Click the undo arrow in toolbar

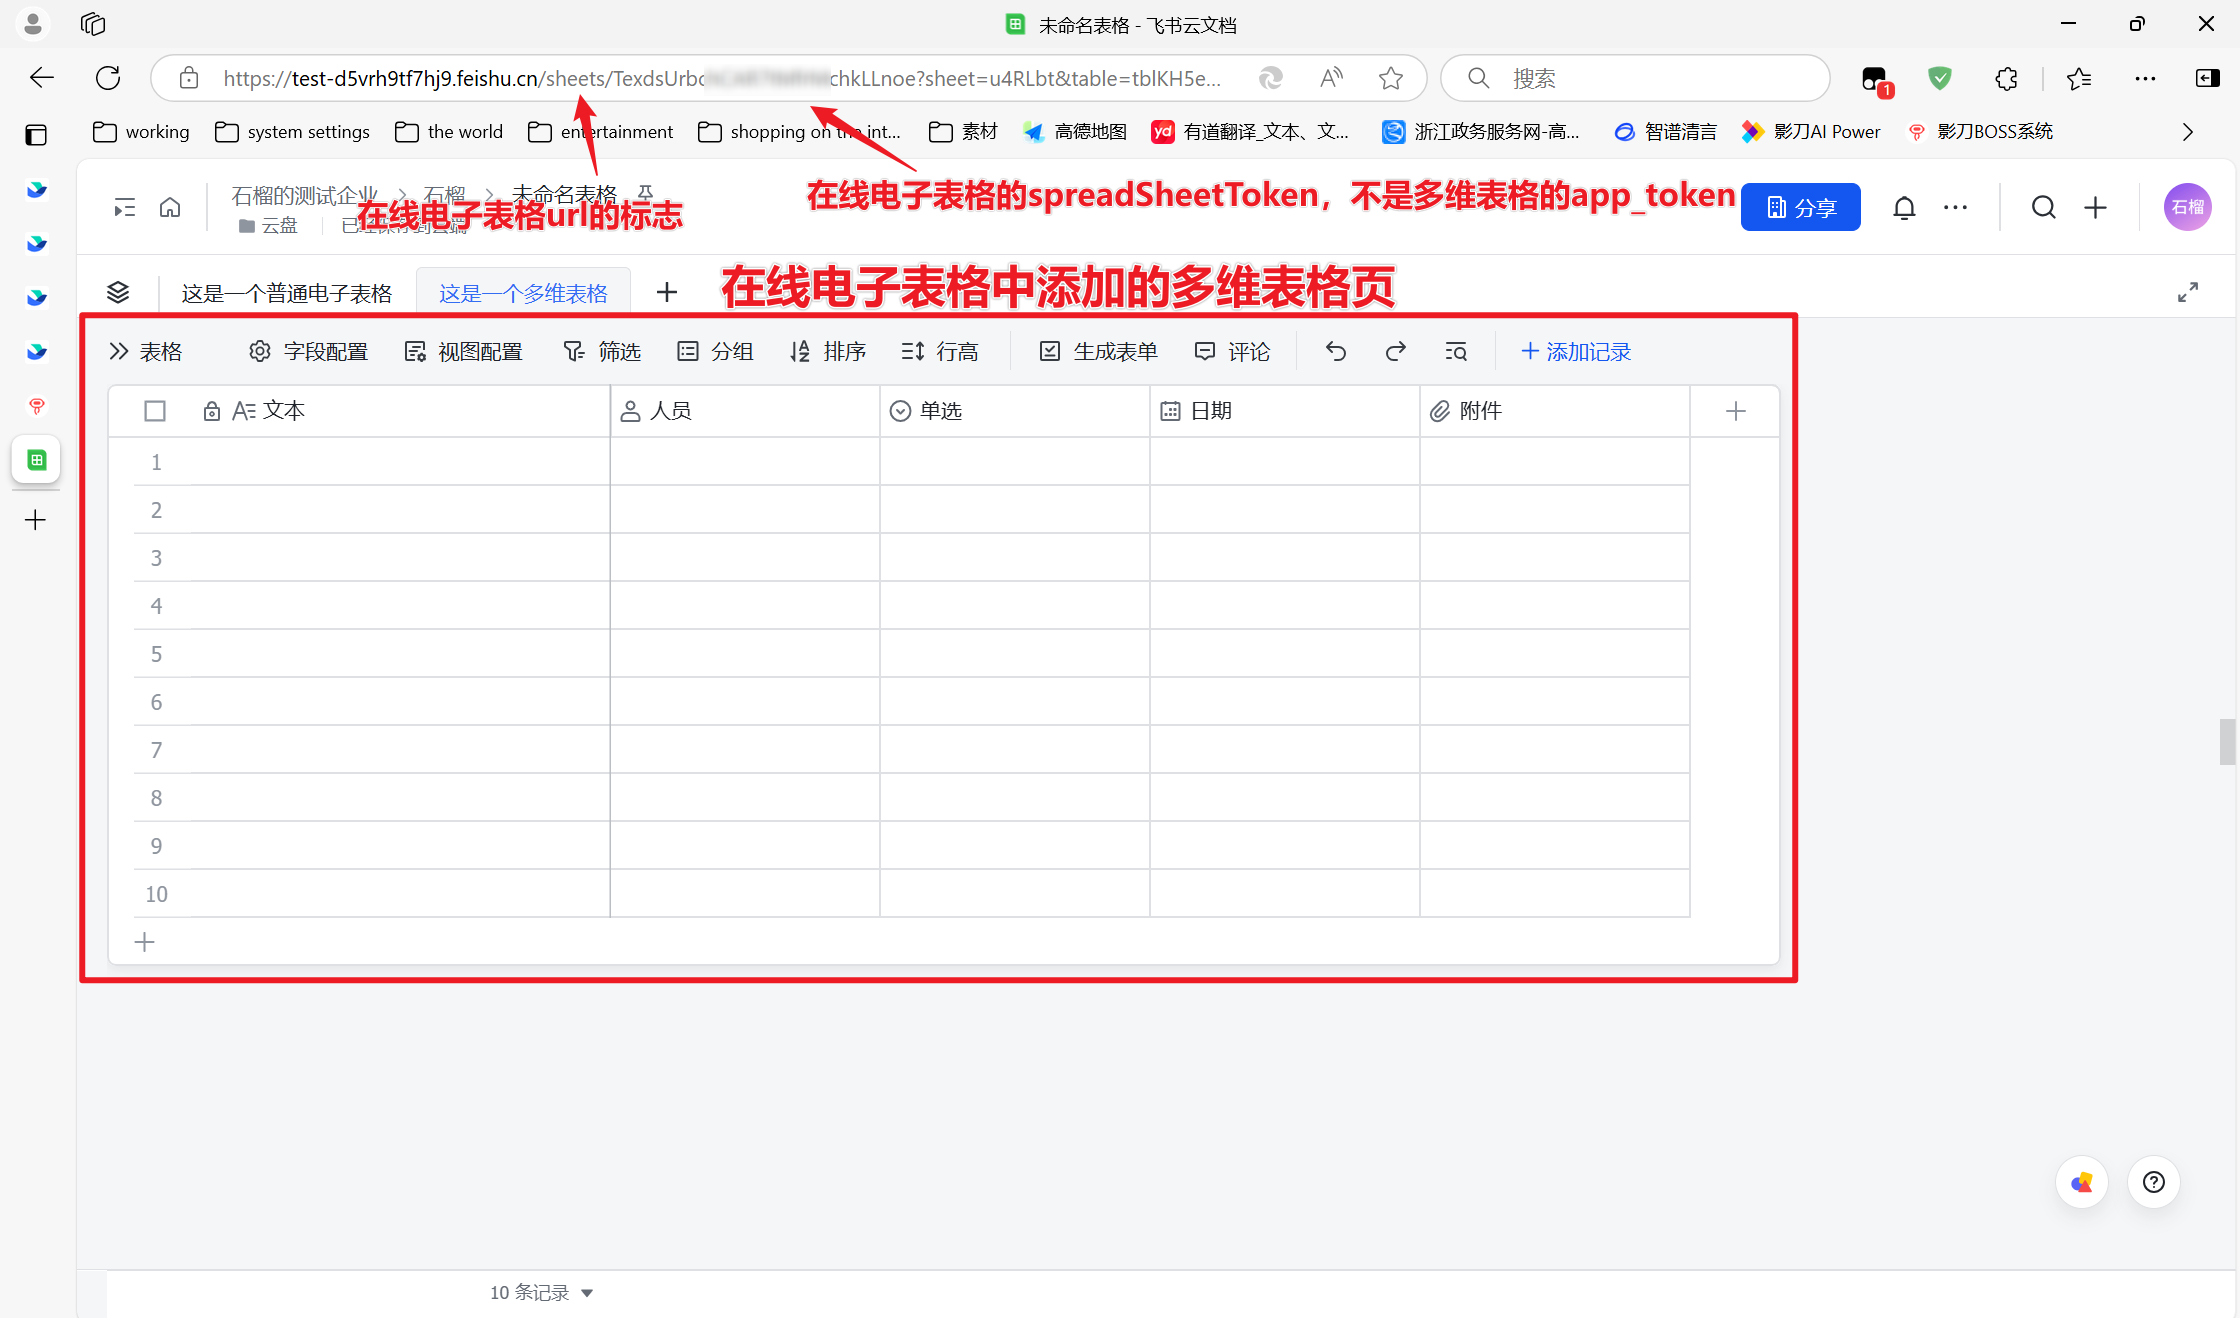(x=1335, y=351)
